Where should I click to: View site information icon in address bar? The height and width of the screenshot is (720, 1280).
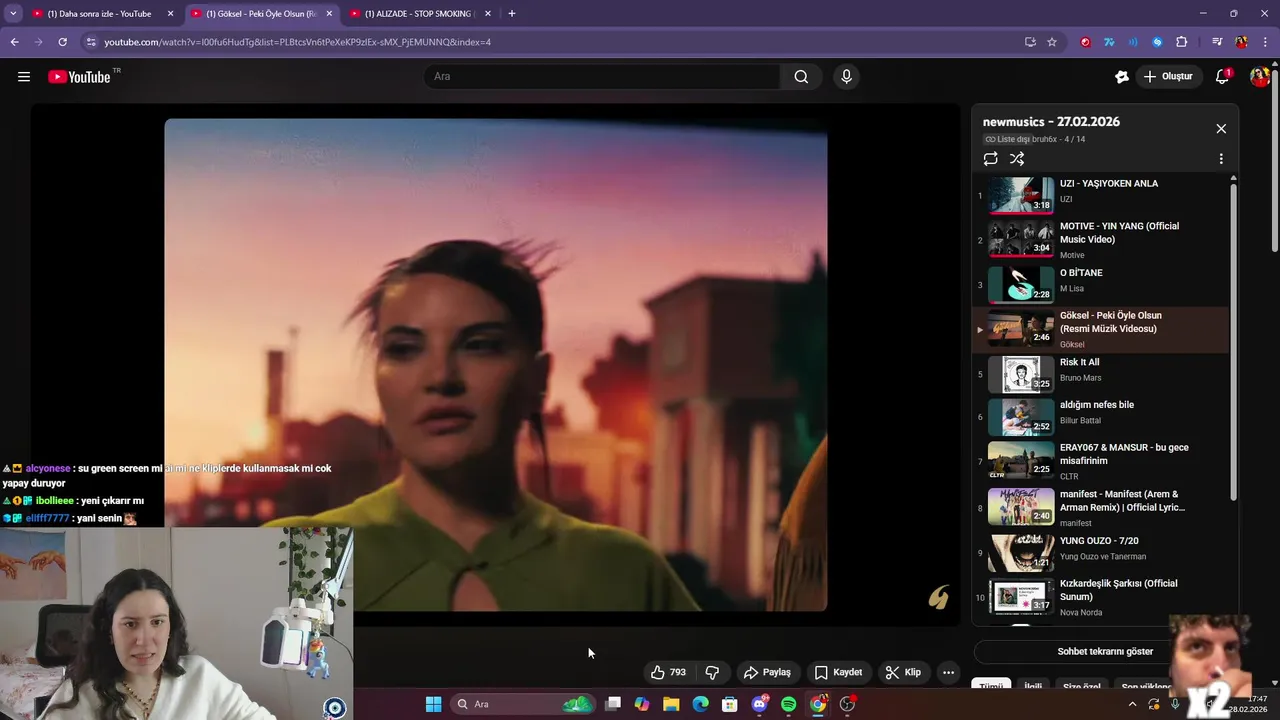[x=91, y=42]
